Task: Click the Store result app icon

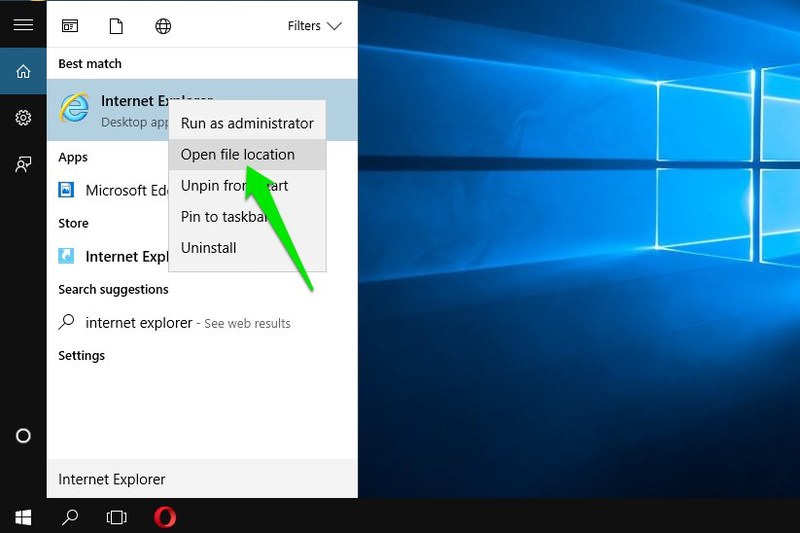Action: pos(66,256)
